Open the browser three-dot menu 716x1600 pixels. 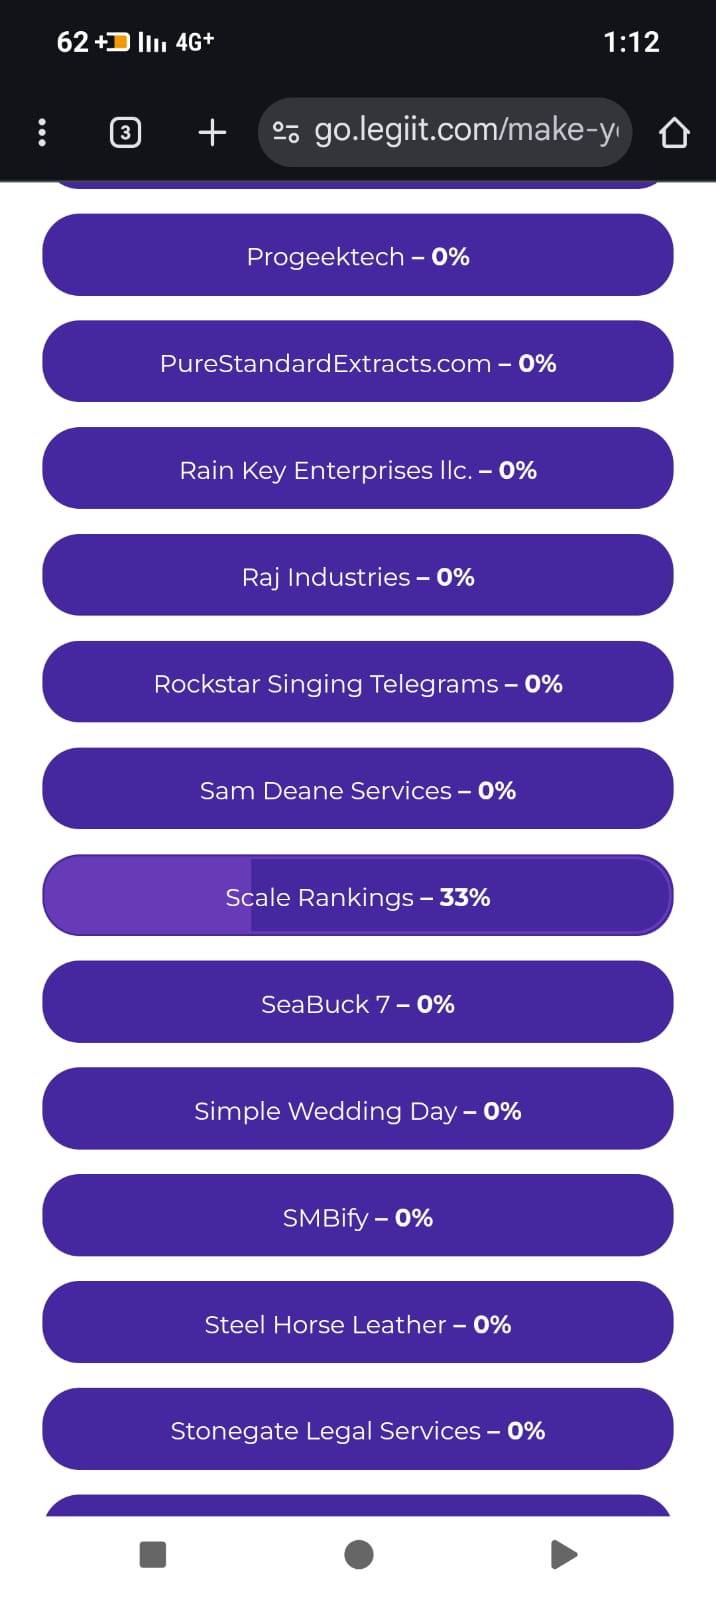click(x=41, y=132)
